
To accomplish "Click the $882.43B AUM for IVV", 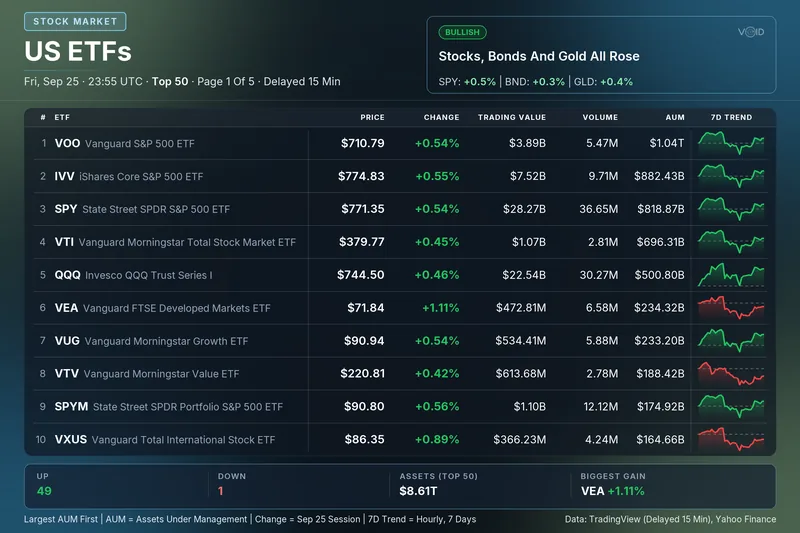I will click(x=659, y=176).
